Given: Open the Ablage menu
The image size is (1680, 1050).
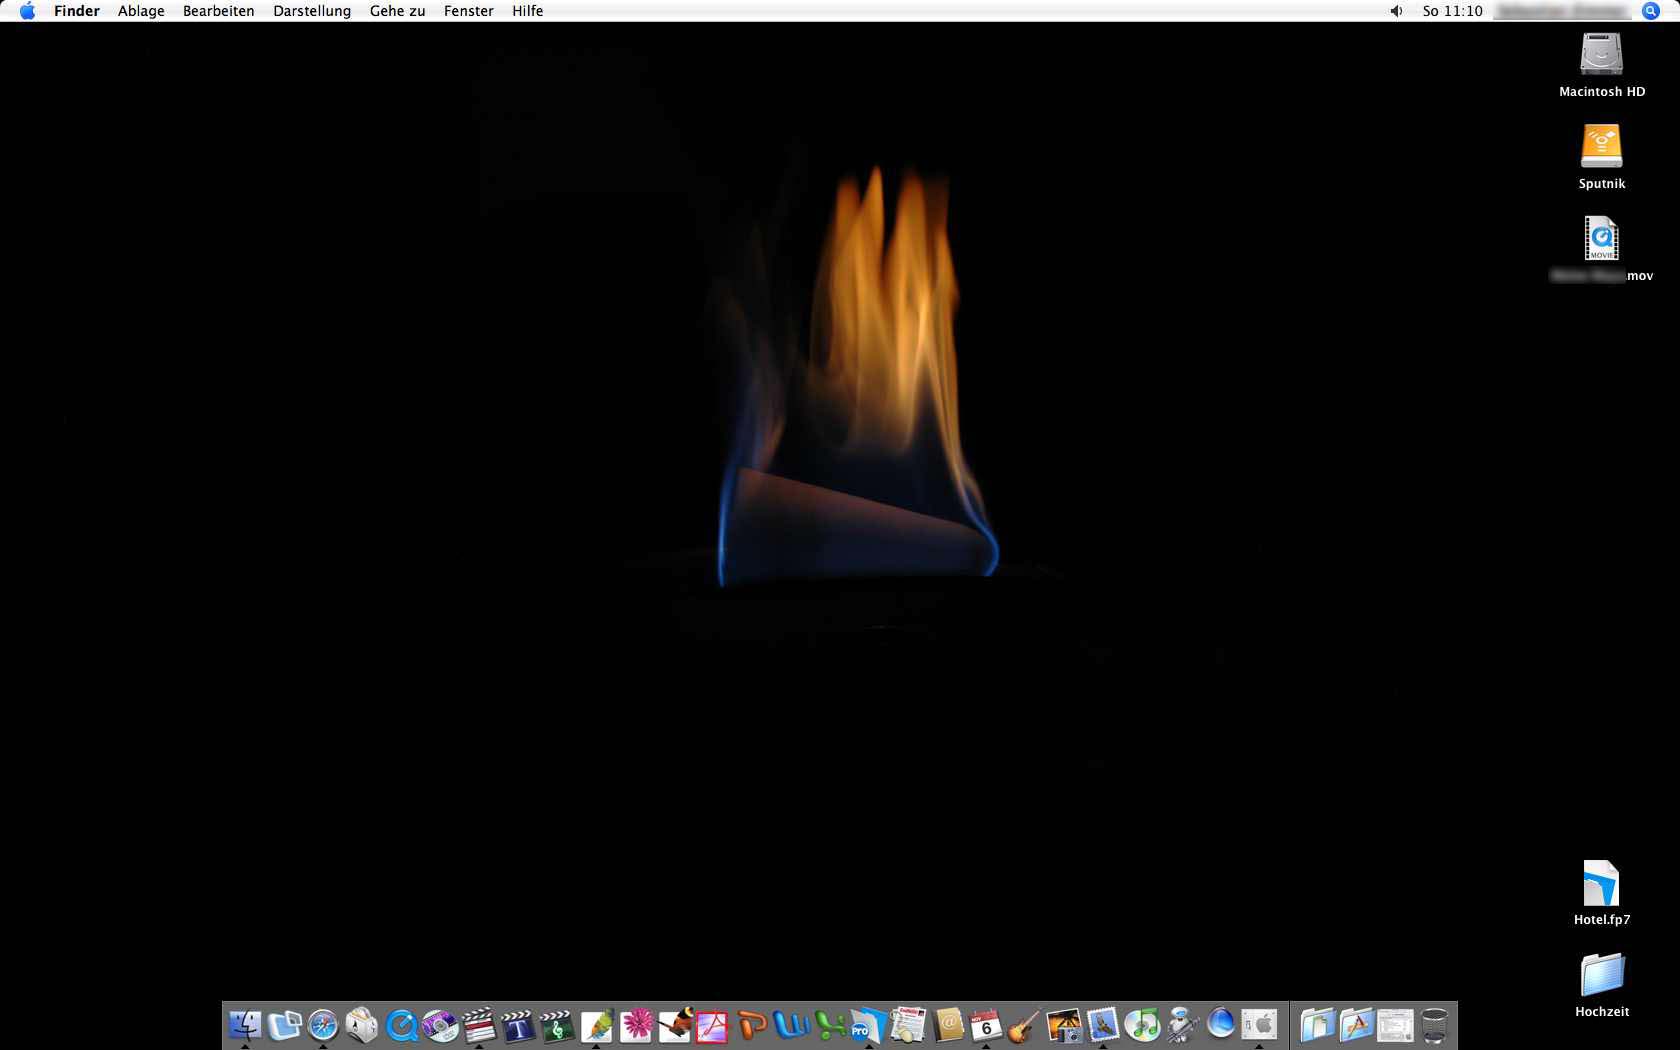Looking at the screenshot, I should (141, 11).
